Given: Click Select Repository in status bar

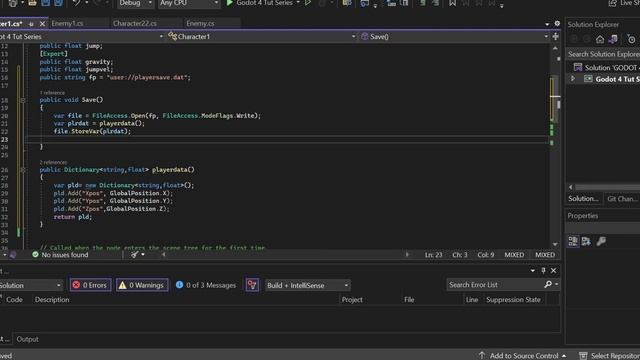Looking at the screenshot, I should coord(610,356).
